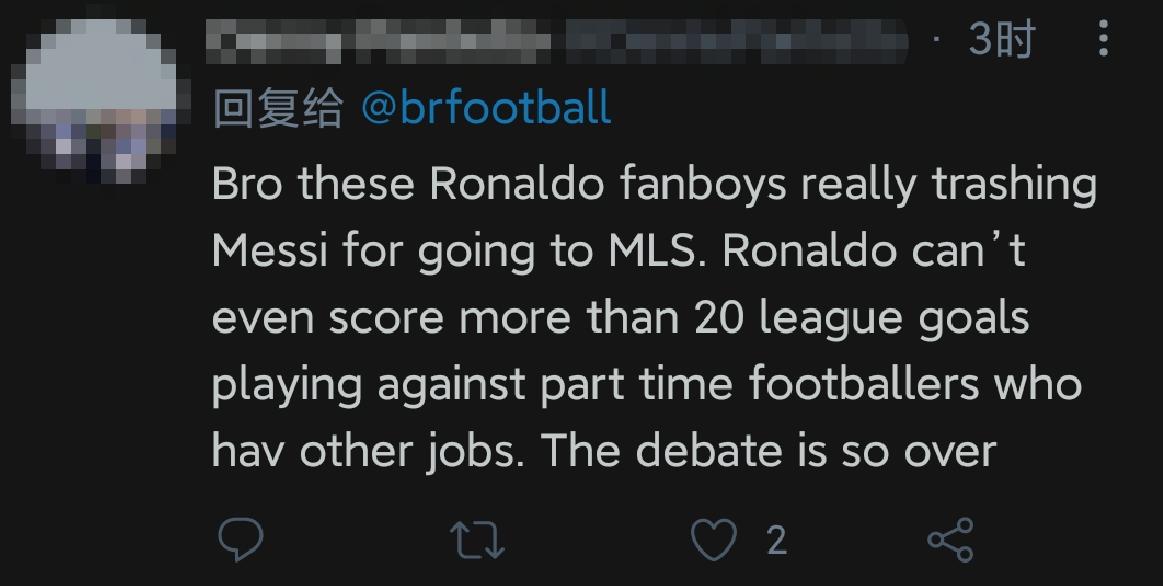The height and width of the screenshot is (586, 1163).
Task: Click "MLS" in the tweet text
Action: tap(652, 253)
